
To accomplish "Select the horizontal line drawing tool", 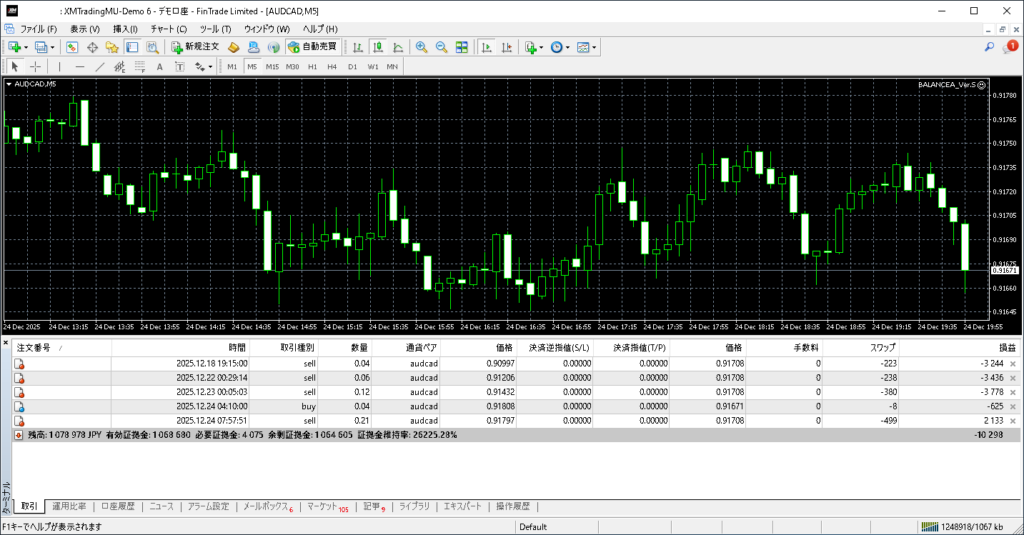I will 80,67.
